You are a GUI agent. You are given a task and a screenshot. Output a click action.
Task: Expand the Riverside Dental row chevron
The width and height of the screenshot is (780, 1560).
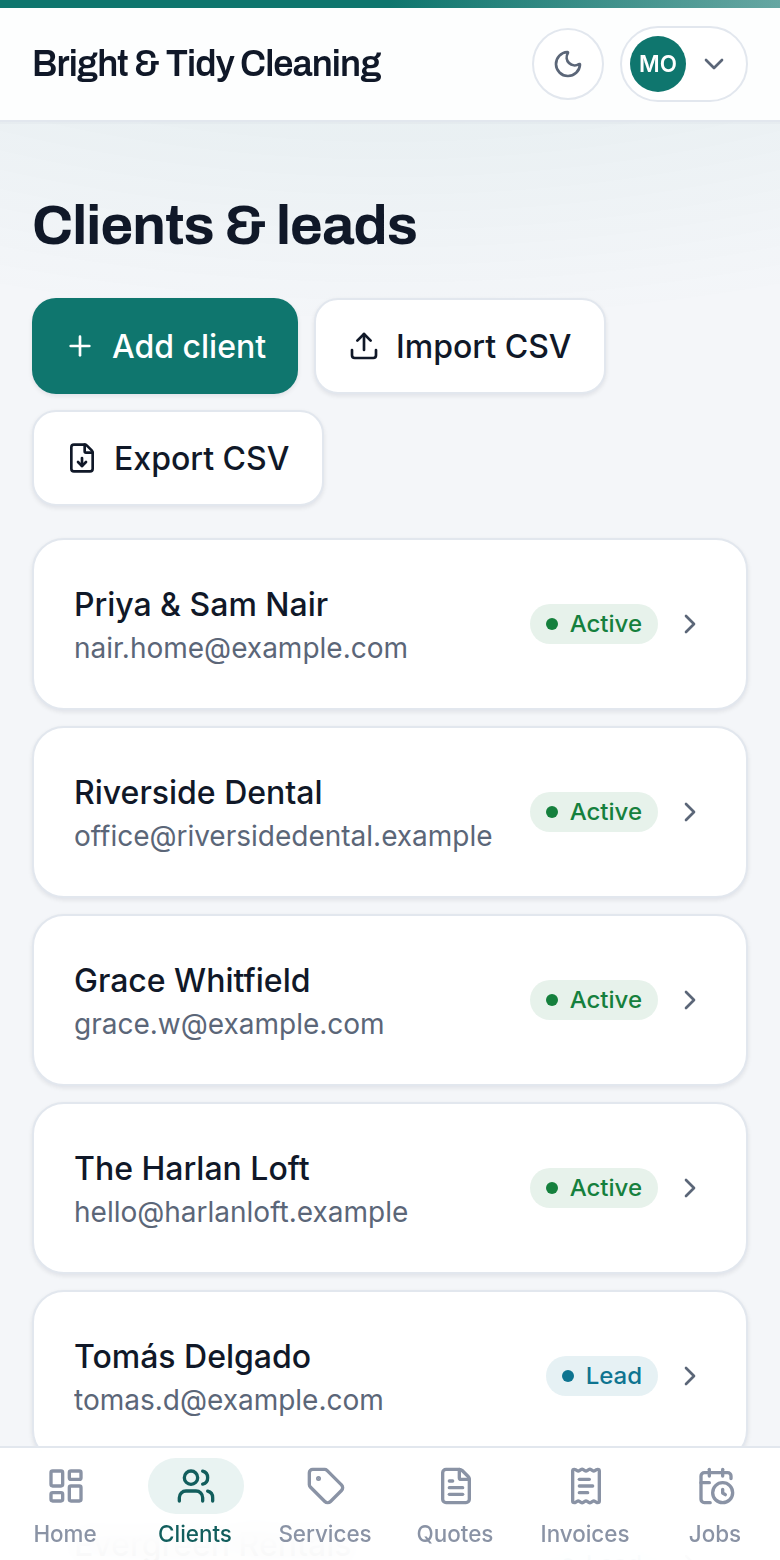[x=689, y=812]
